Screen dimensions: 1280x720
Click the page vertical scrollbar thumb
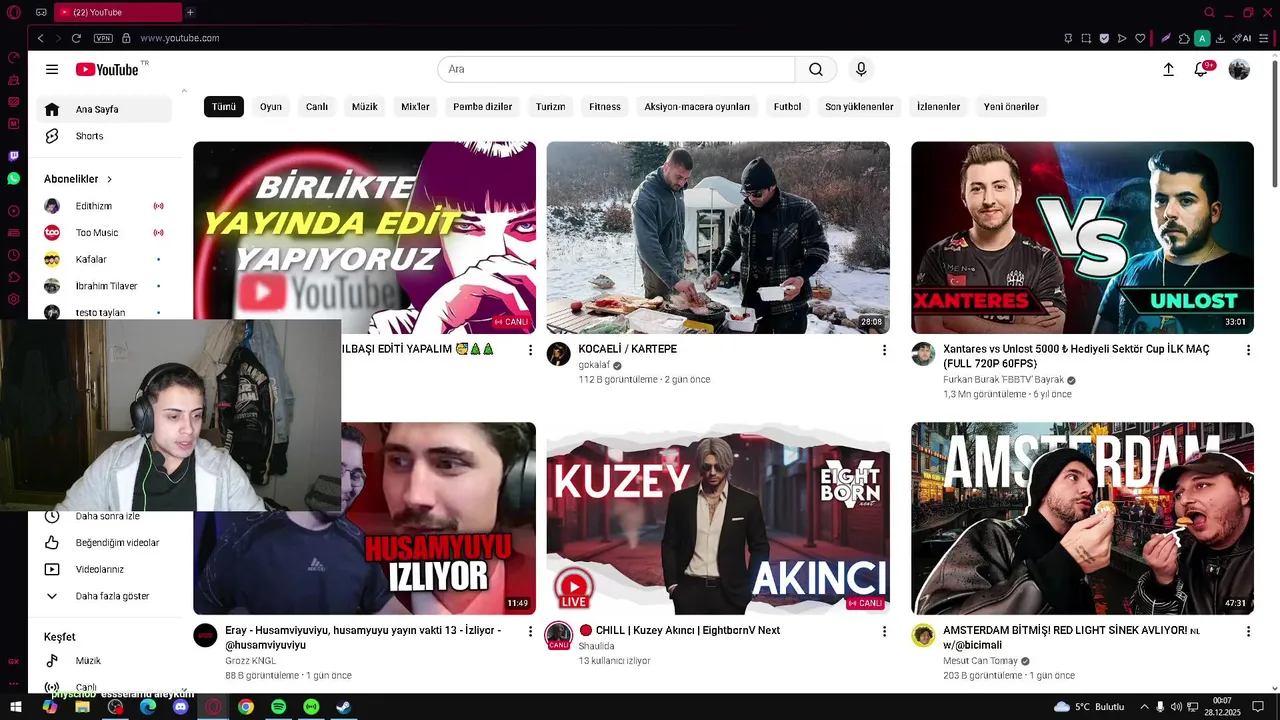point(1275,125)
